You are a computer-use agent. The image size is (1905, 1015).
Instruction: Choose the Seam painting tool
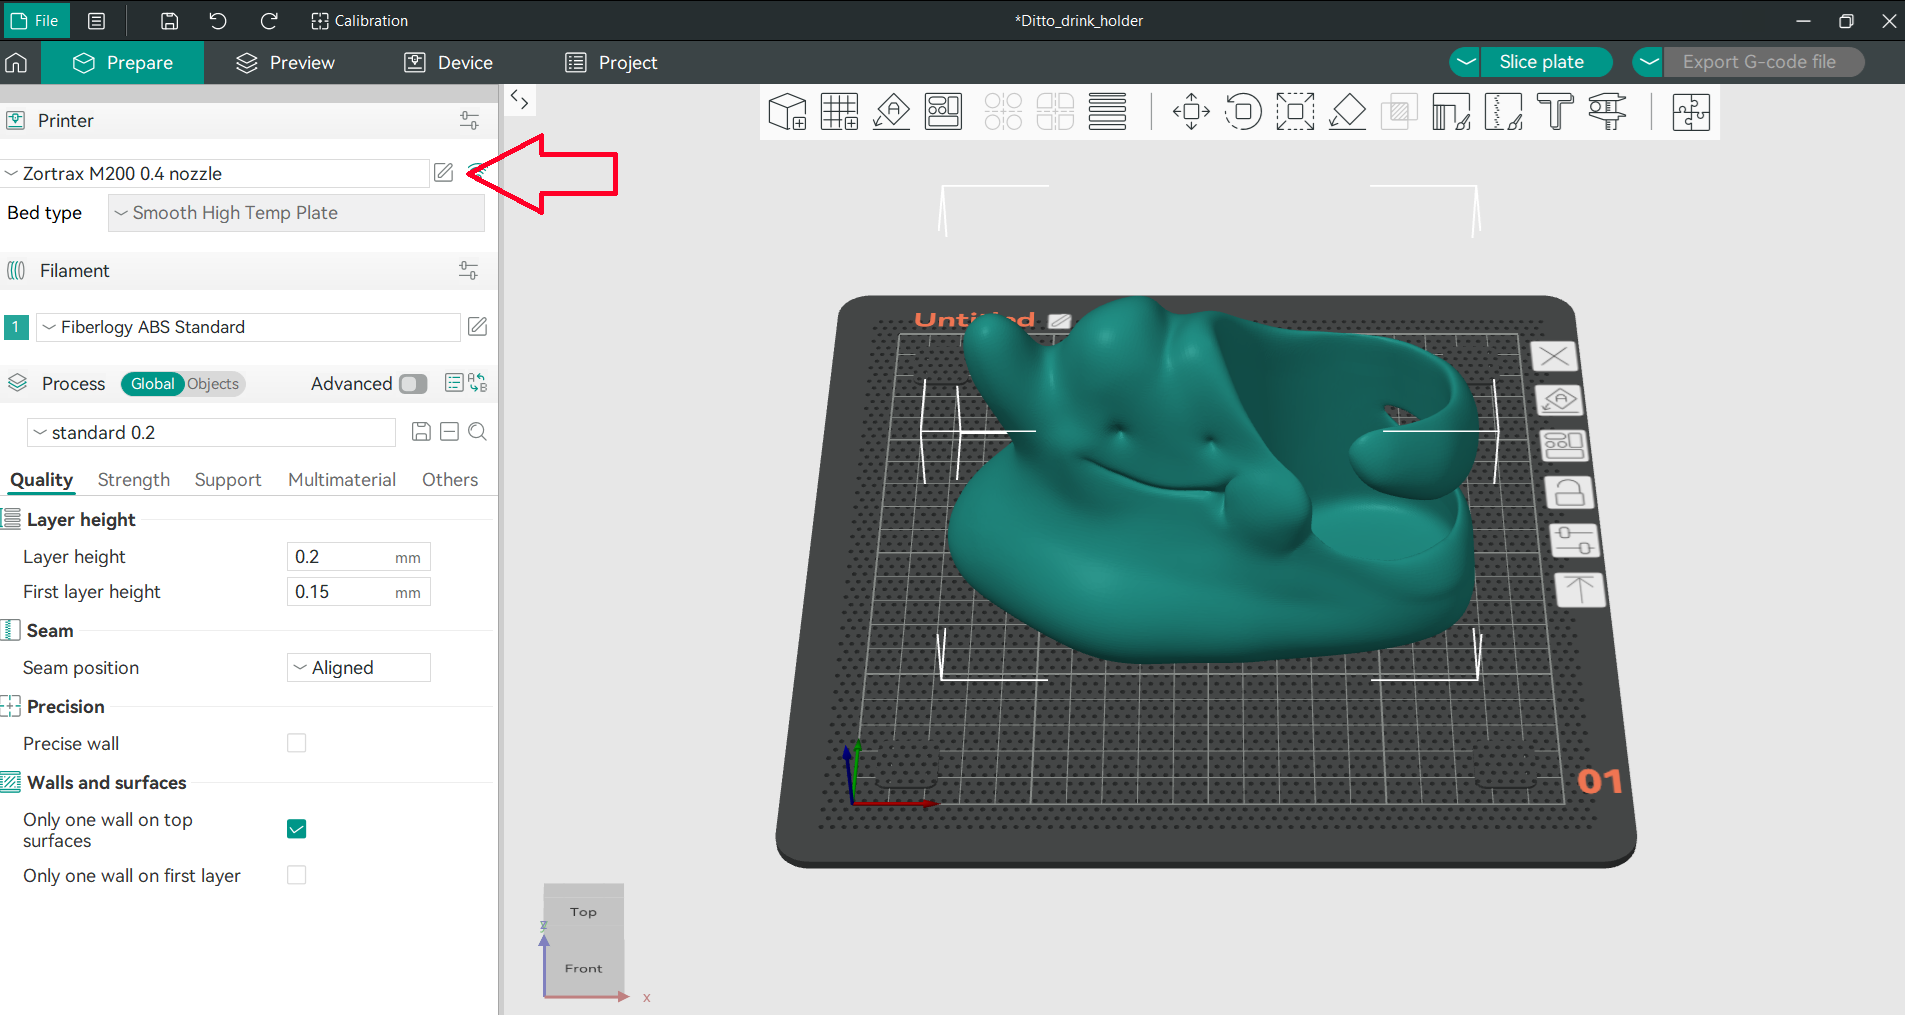click(x=1503, y=112)
